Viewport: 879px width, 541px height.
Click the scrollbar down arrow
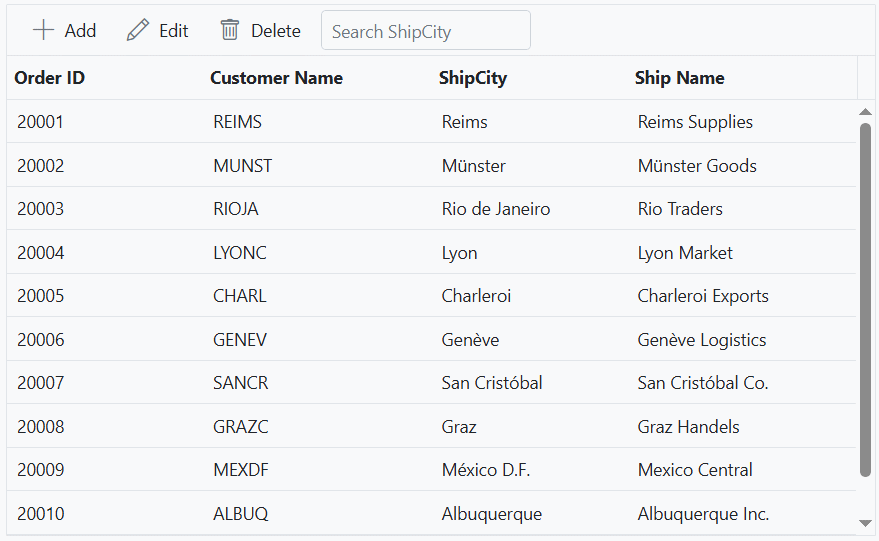point(865,523)
